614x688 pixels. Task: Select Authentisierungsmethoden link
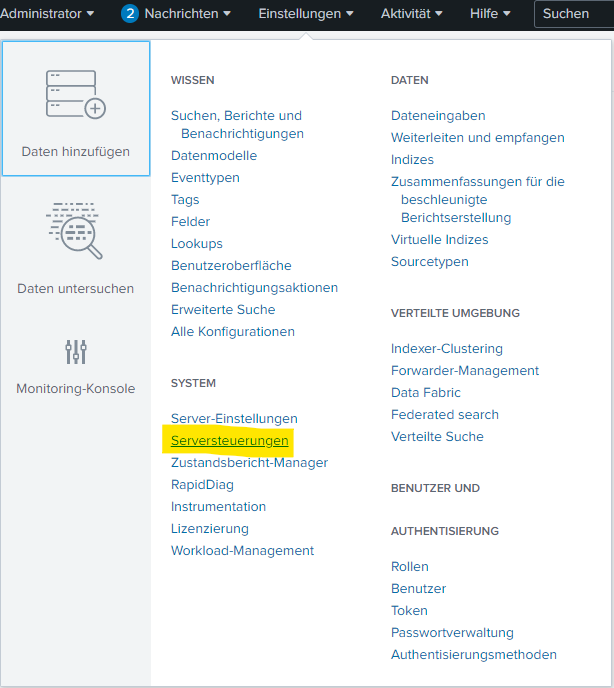coord(474,655)
